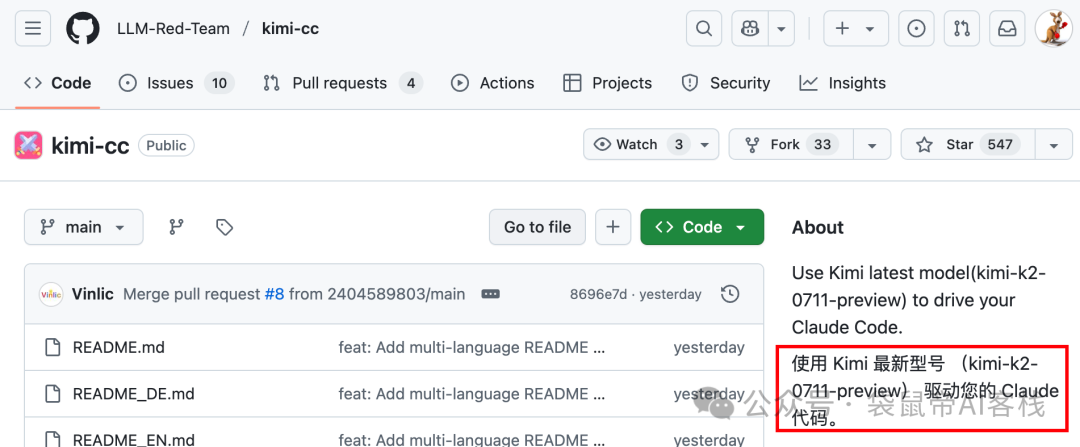
Task: Click the About section heading
Action: (x=818, y=227)
